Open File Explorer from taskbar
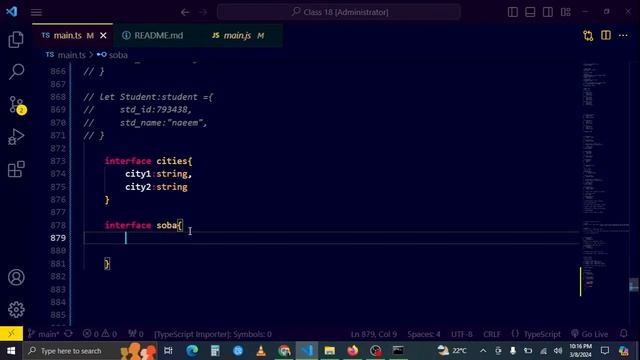Viewport: 640px width, 360px height. [330, 351]
